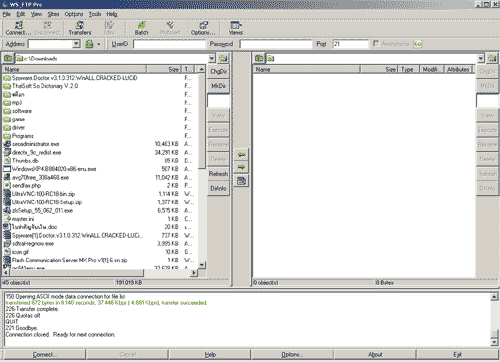
Task: Open the View menu
Action: point(36,14)
